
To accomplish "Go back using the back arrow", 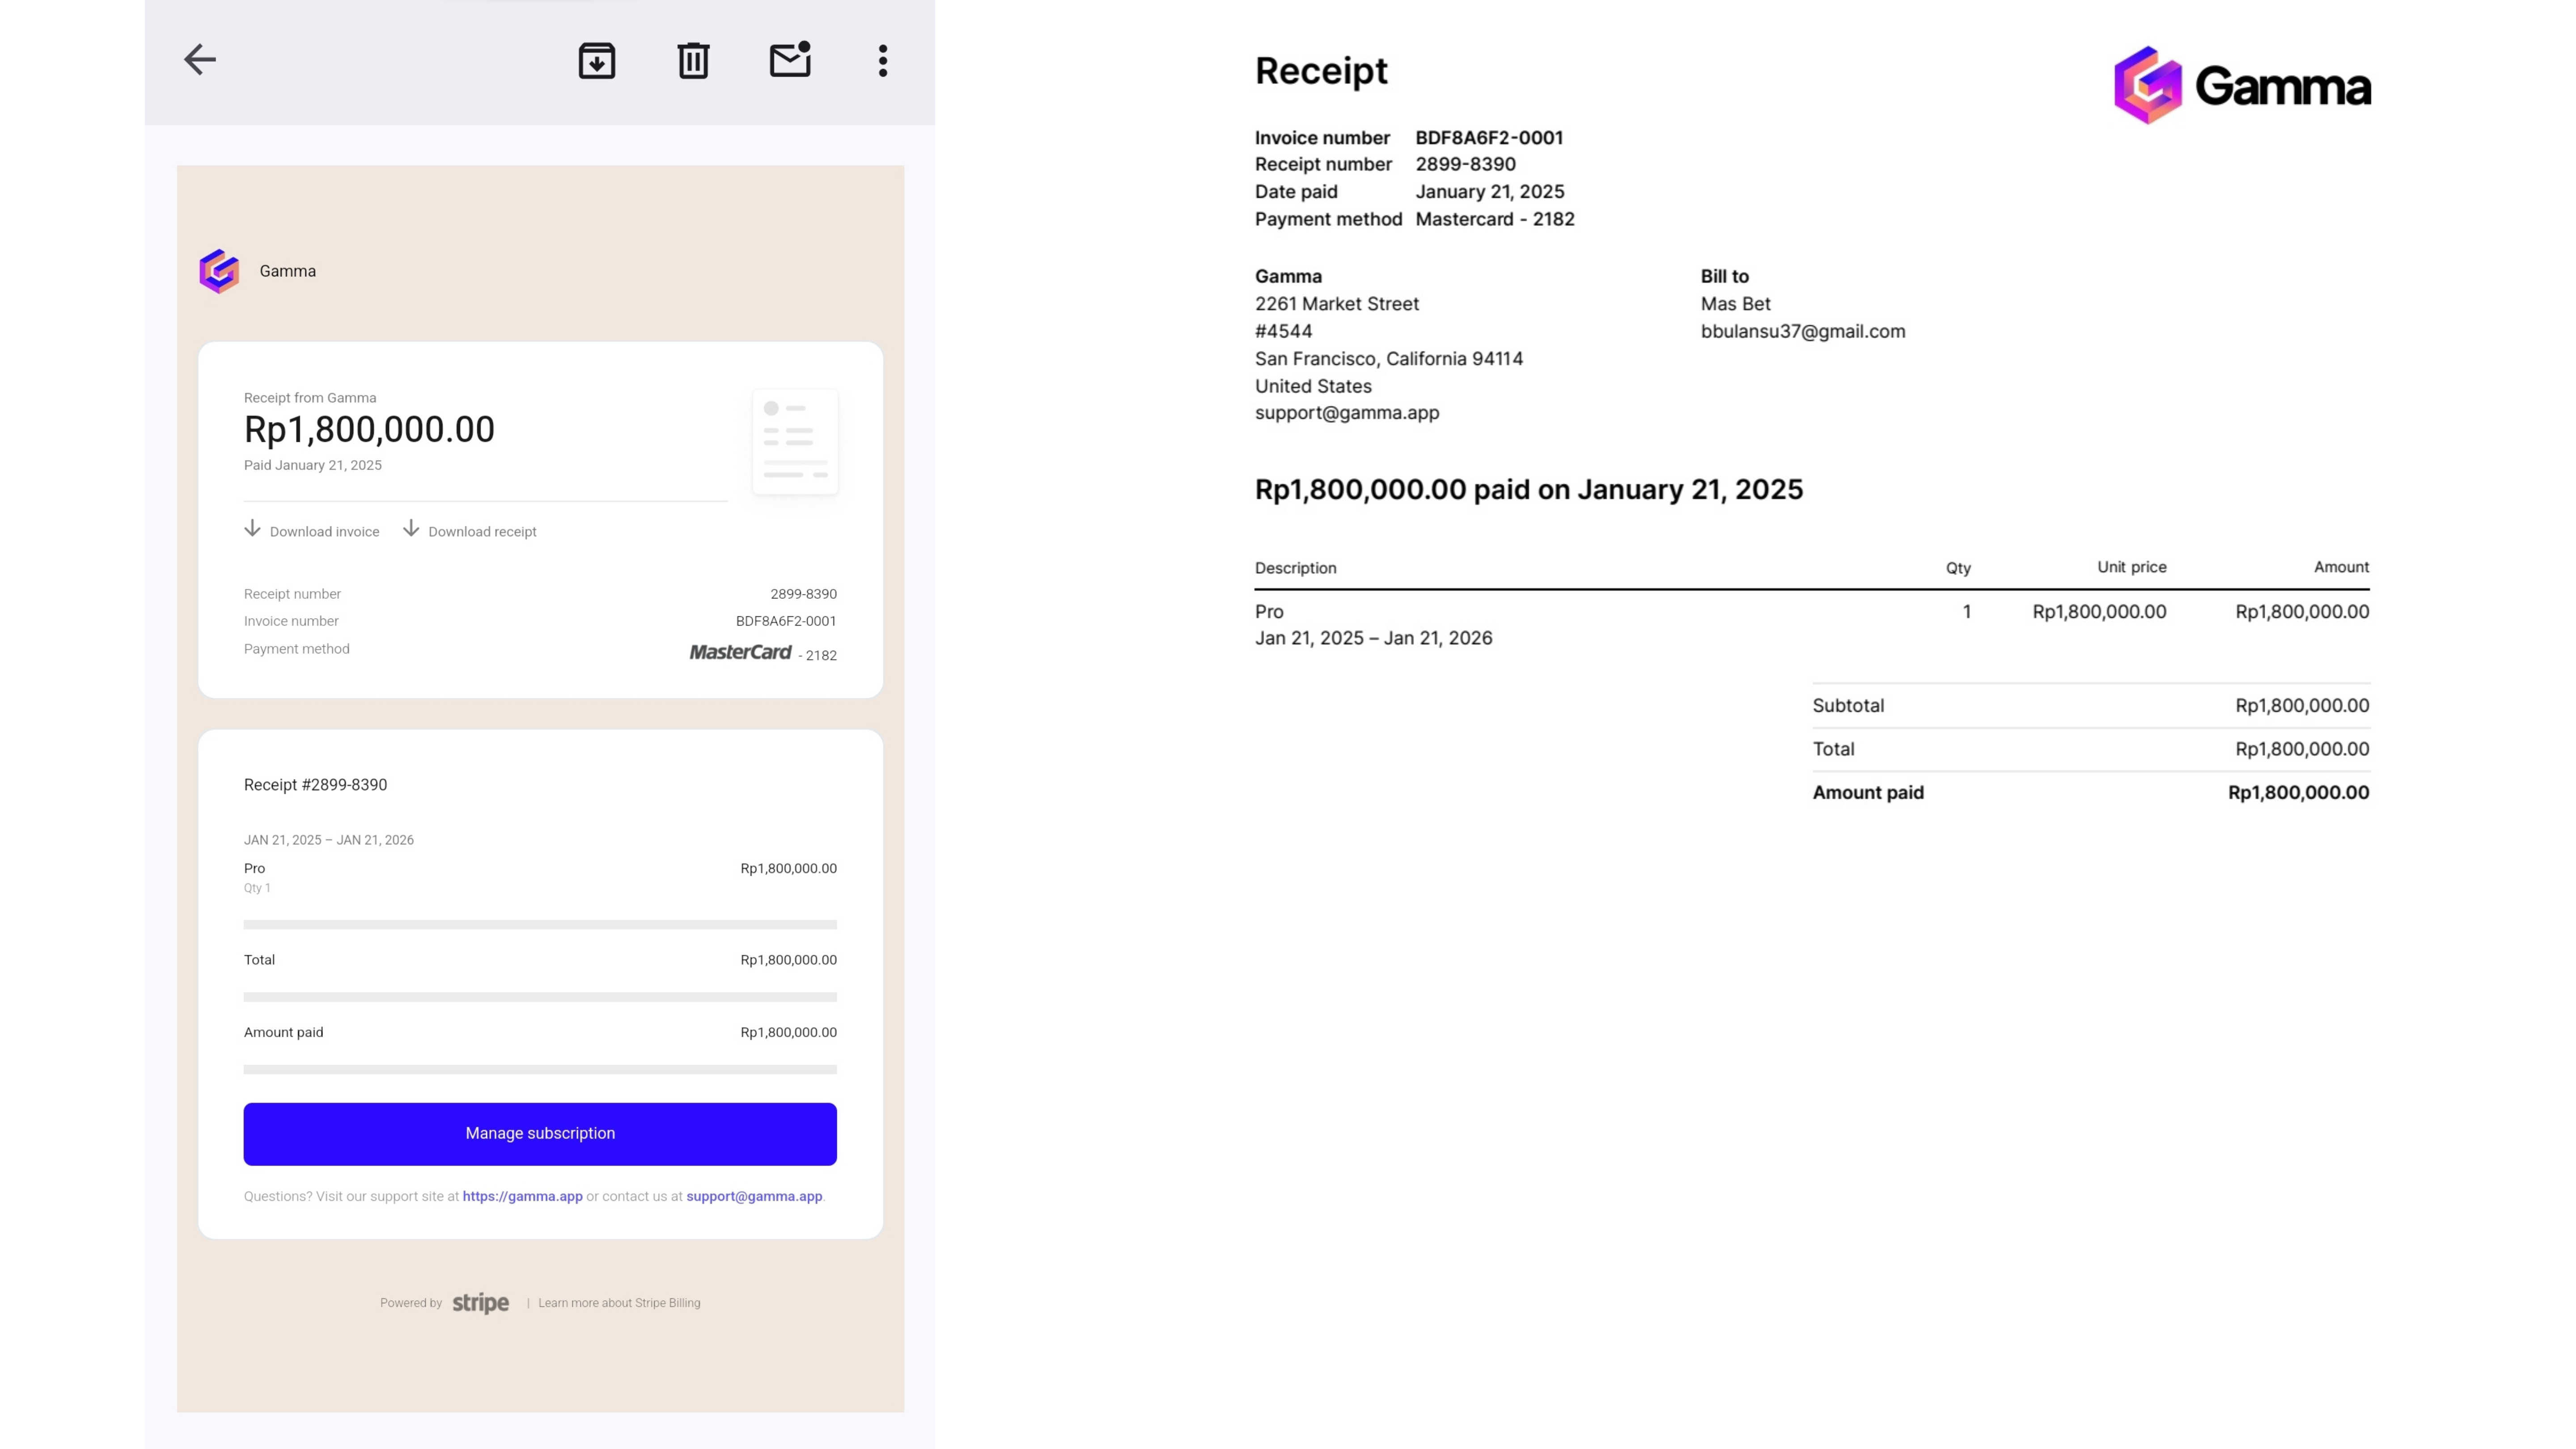I will (x=200, y=60).
